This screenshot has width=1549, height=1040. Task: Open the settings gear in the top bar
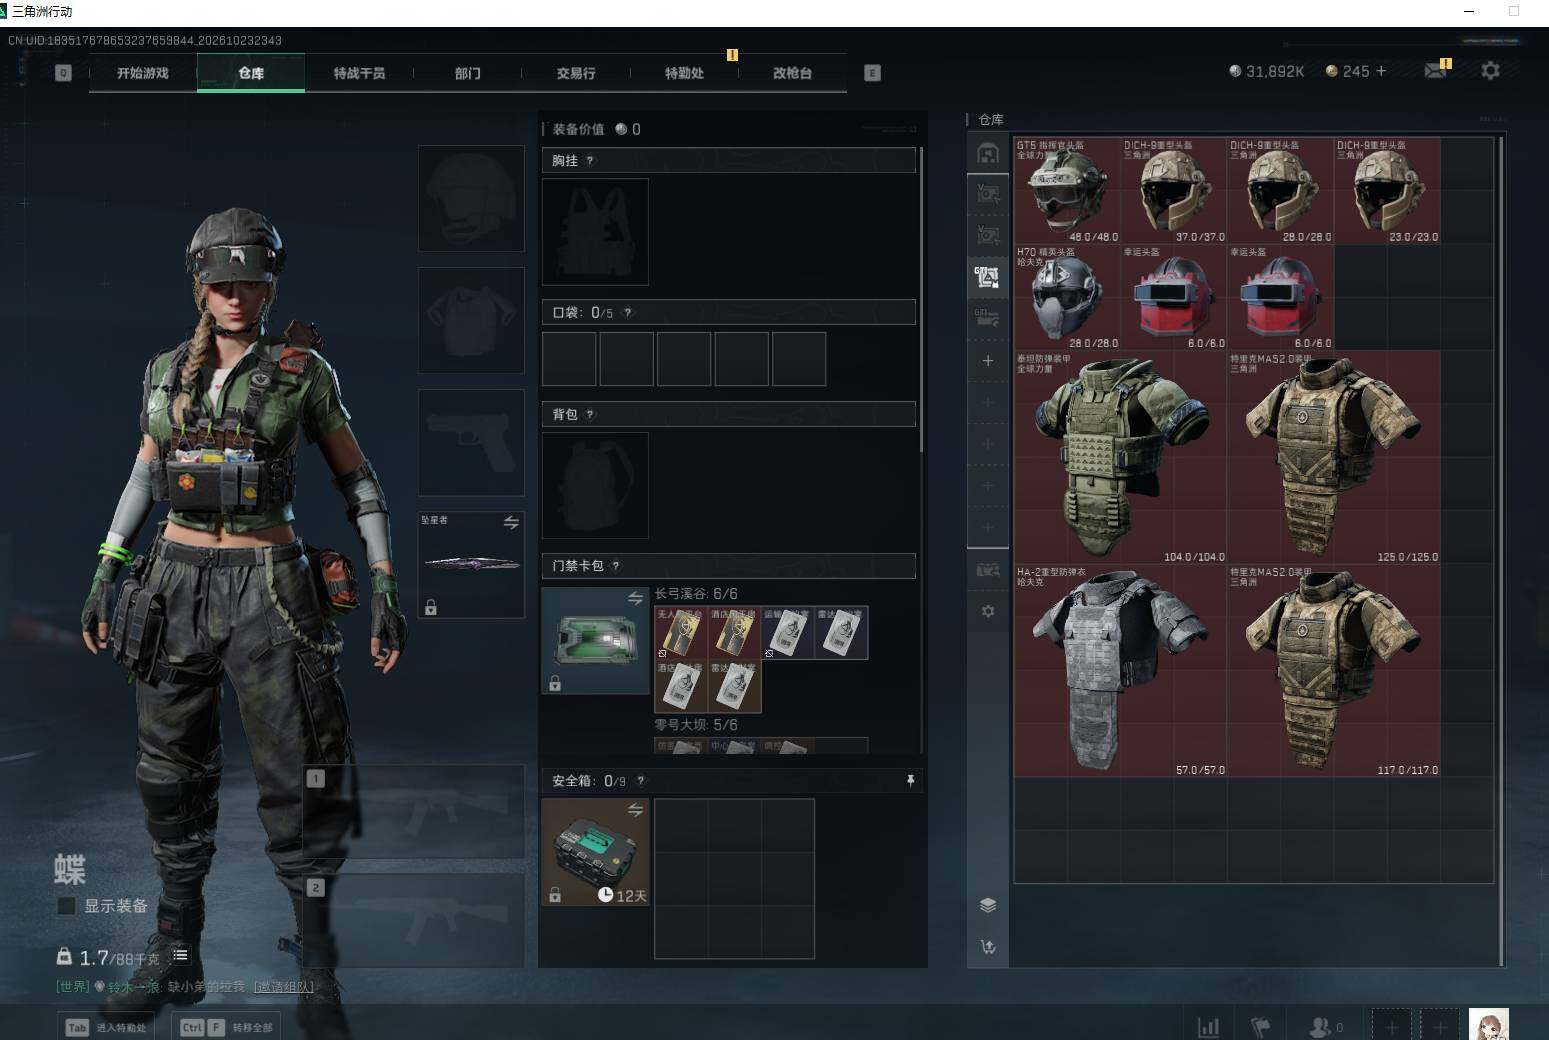1490,71
